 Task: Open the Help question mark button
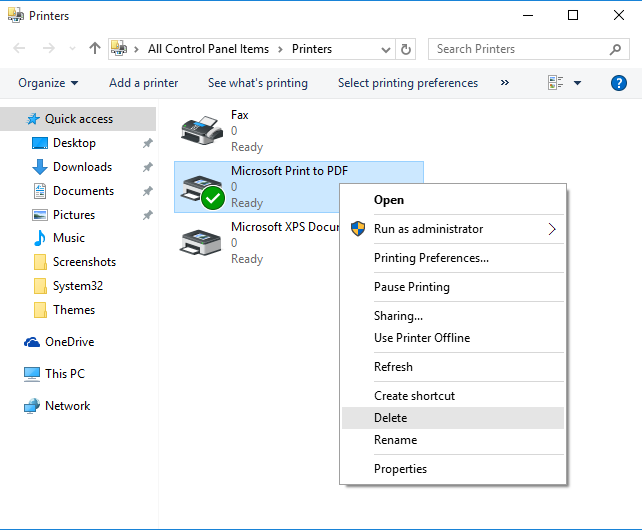619,83
